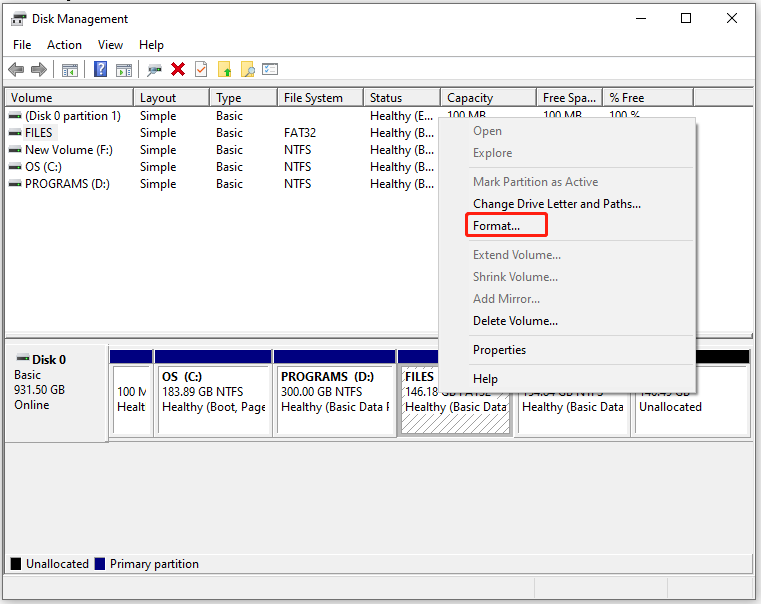Open Properties from the context menu
The image size is (761, 604).
[499, 350]
